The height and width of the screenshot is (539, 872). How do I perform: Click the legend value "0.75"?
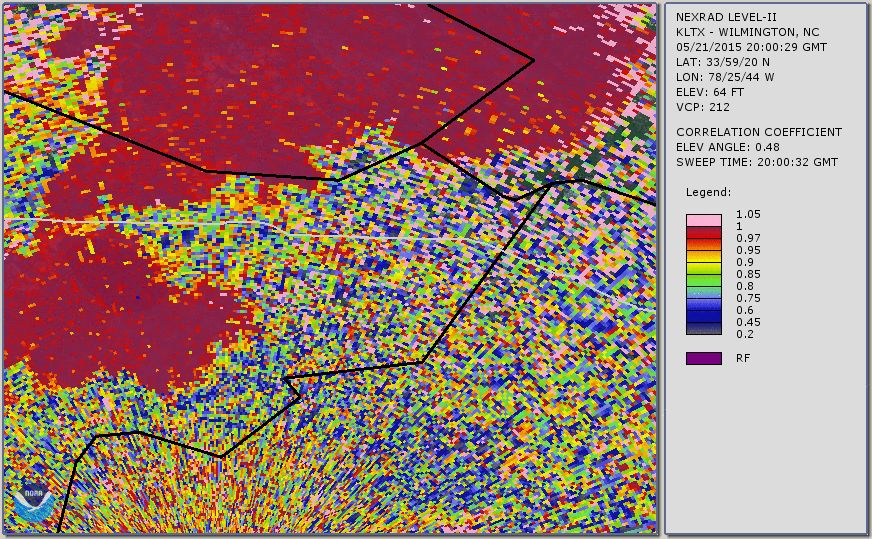click(x=748, y=298)
